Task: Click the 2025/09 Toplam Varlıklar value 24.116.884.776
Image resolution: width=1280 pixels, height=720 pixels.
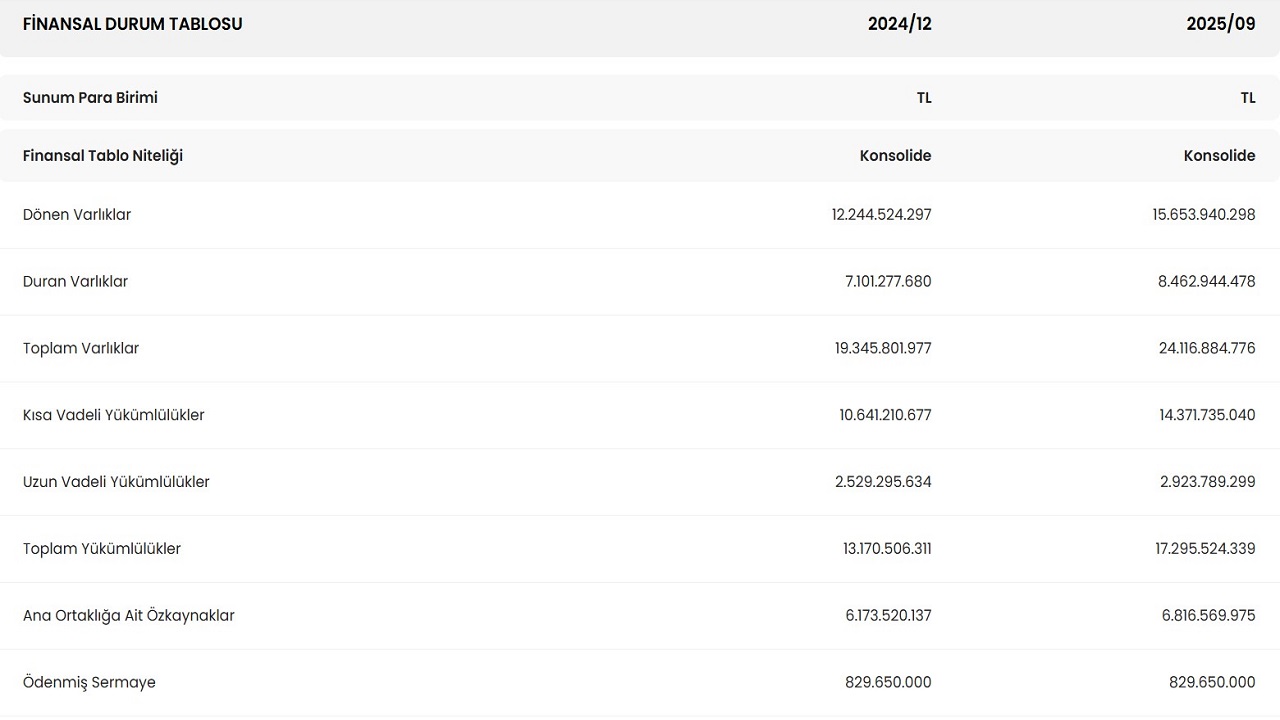Action: tap(1205, 349)
